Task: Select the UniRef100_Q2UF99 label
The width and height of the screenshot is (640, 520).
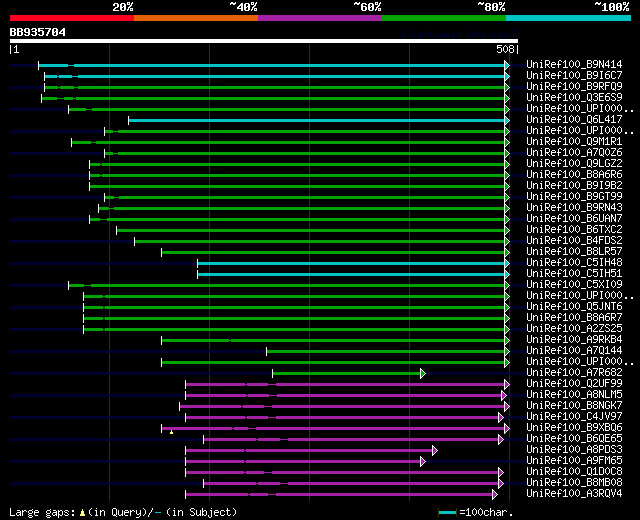Action: point(574,384)
